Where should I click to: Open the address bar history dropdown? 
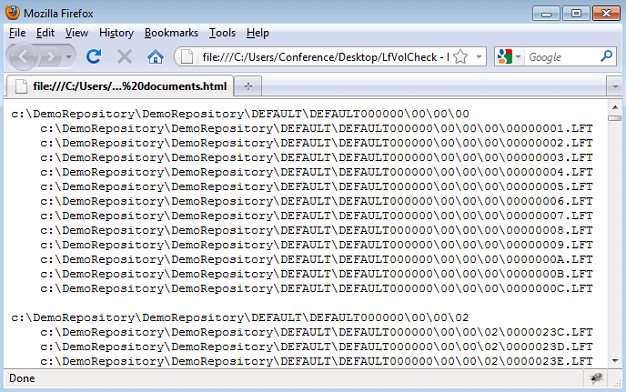coord(479,57)
